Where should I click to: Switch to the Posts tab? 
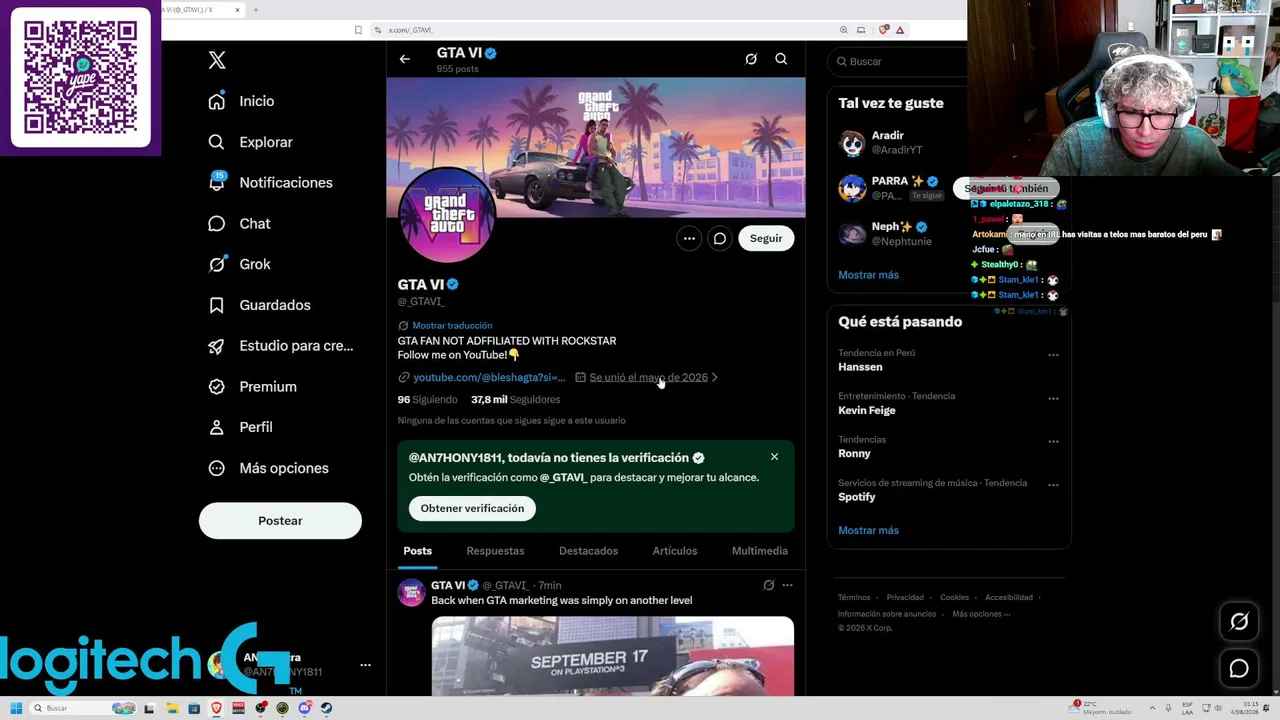(x=418, y=551)
